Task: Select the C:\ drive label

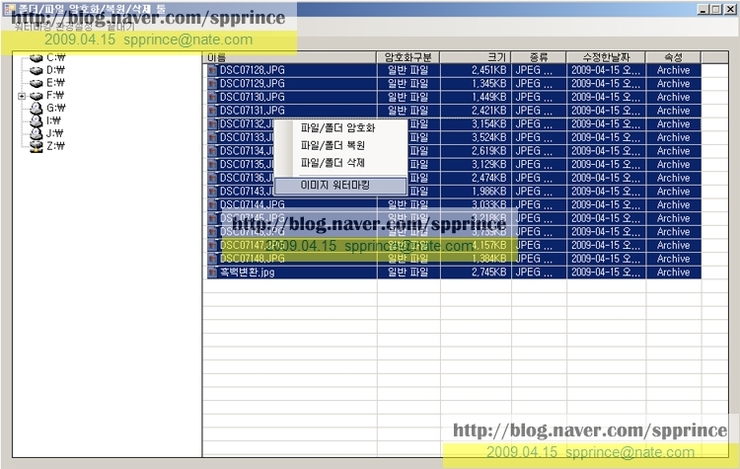Action: point(56,58)
